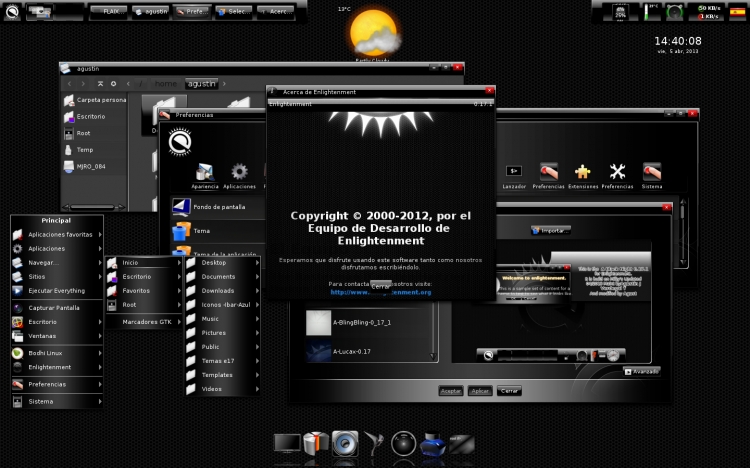750x468 pixels.
Task: Switch to the Prefe... taskbar window button
Action: [x=193, y=12]
